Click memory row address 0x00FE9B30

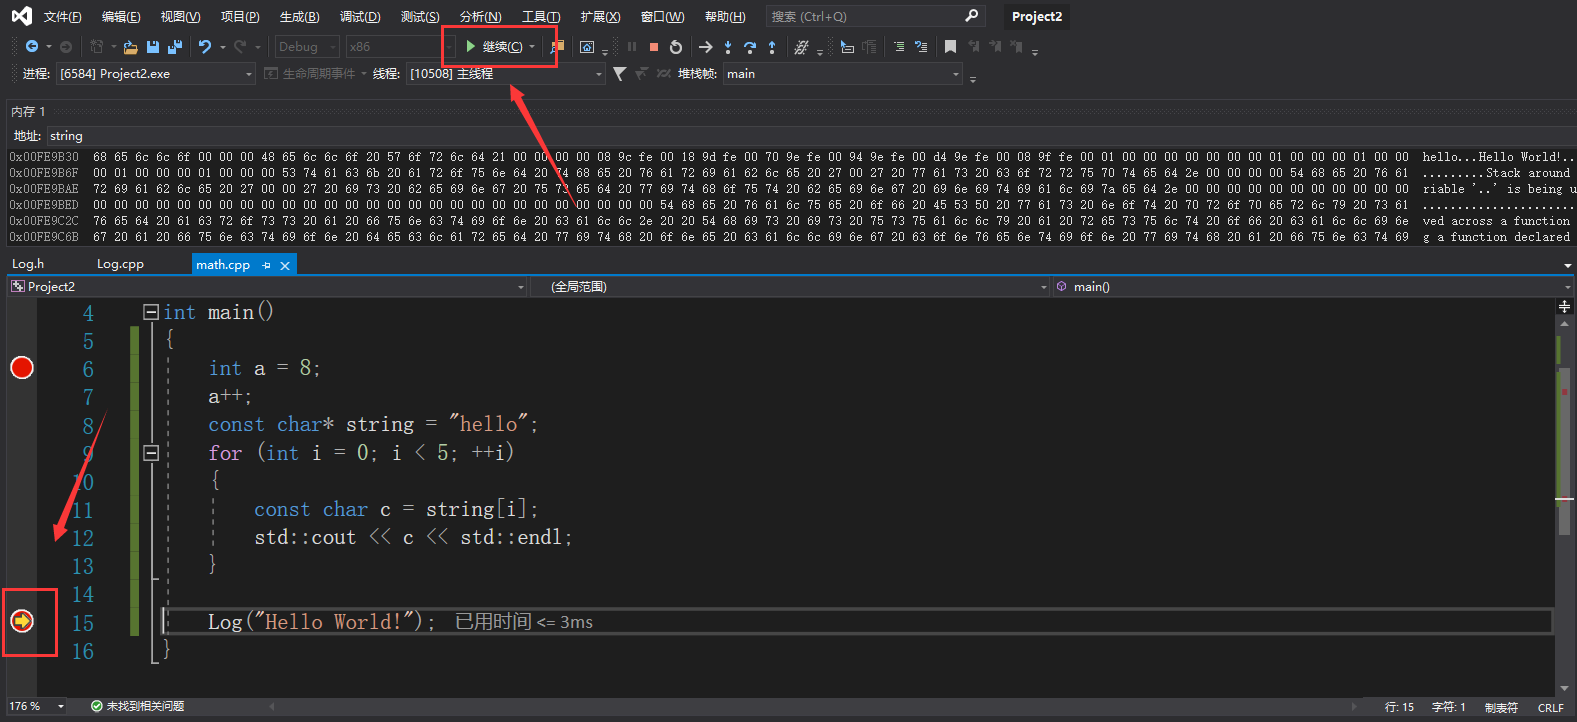pyautogui.click(x=44, y=157)
